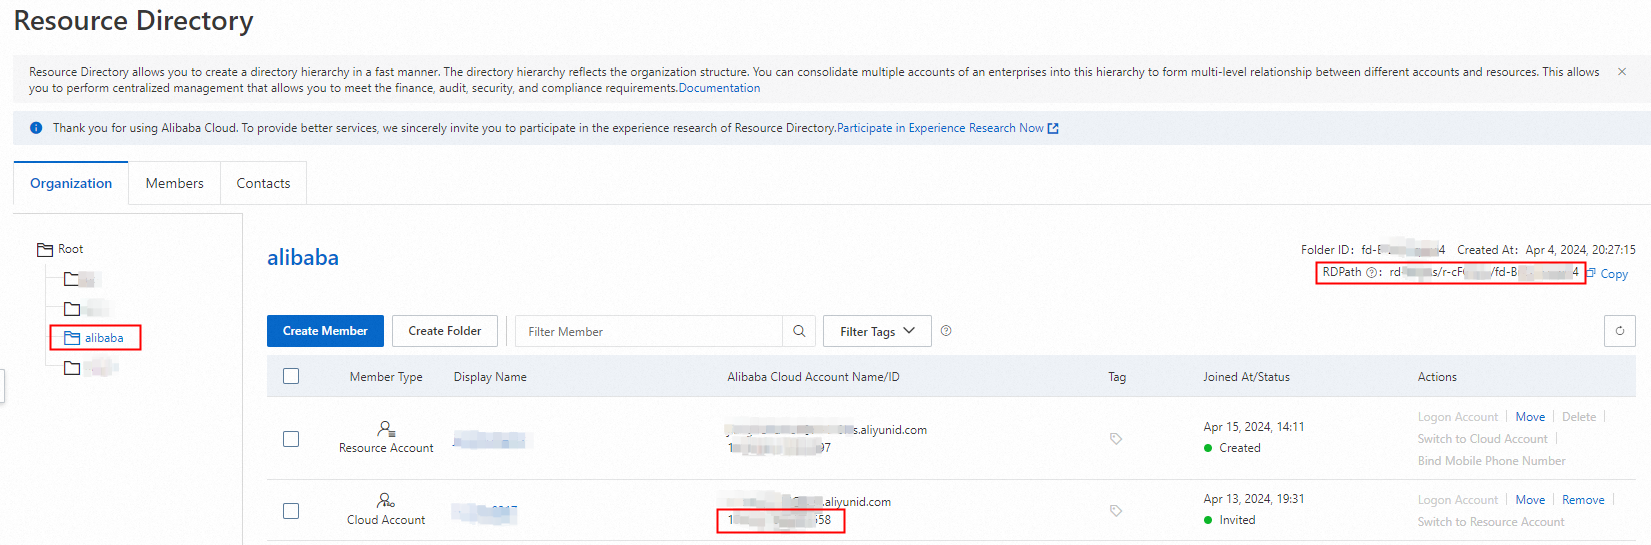Click Move in the Cloud Account row
Viewport: 1651px width, 545px height.
point(1530,500)
